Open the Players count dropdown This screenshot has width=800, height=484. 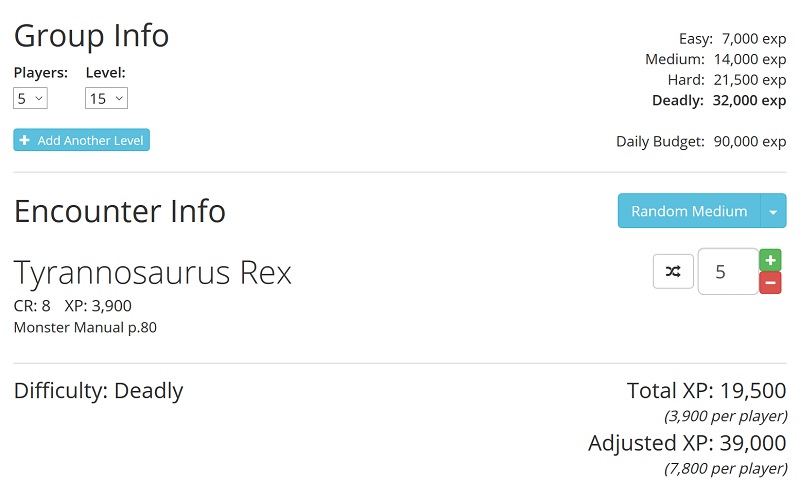(x=31, y=98)
